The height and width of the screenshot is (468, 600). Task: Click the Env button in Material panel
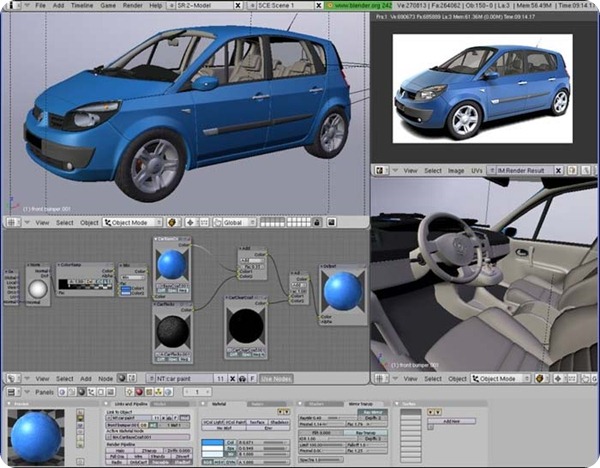268,428
